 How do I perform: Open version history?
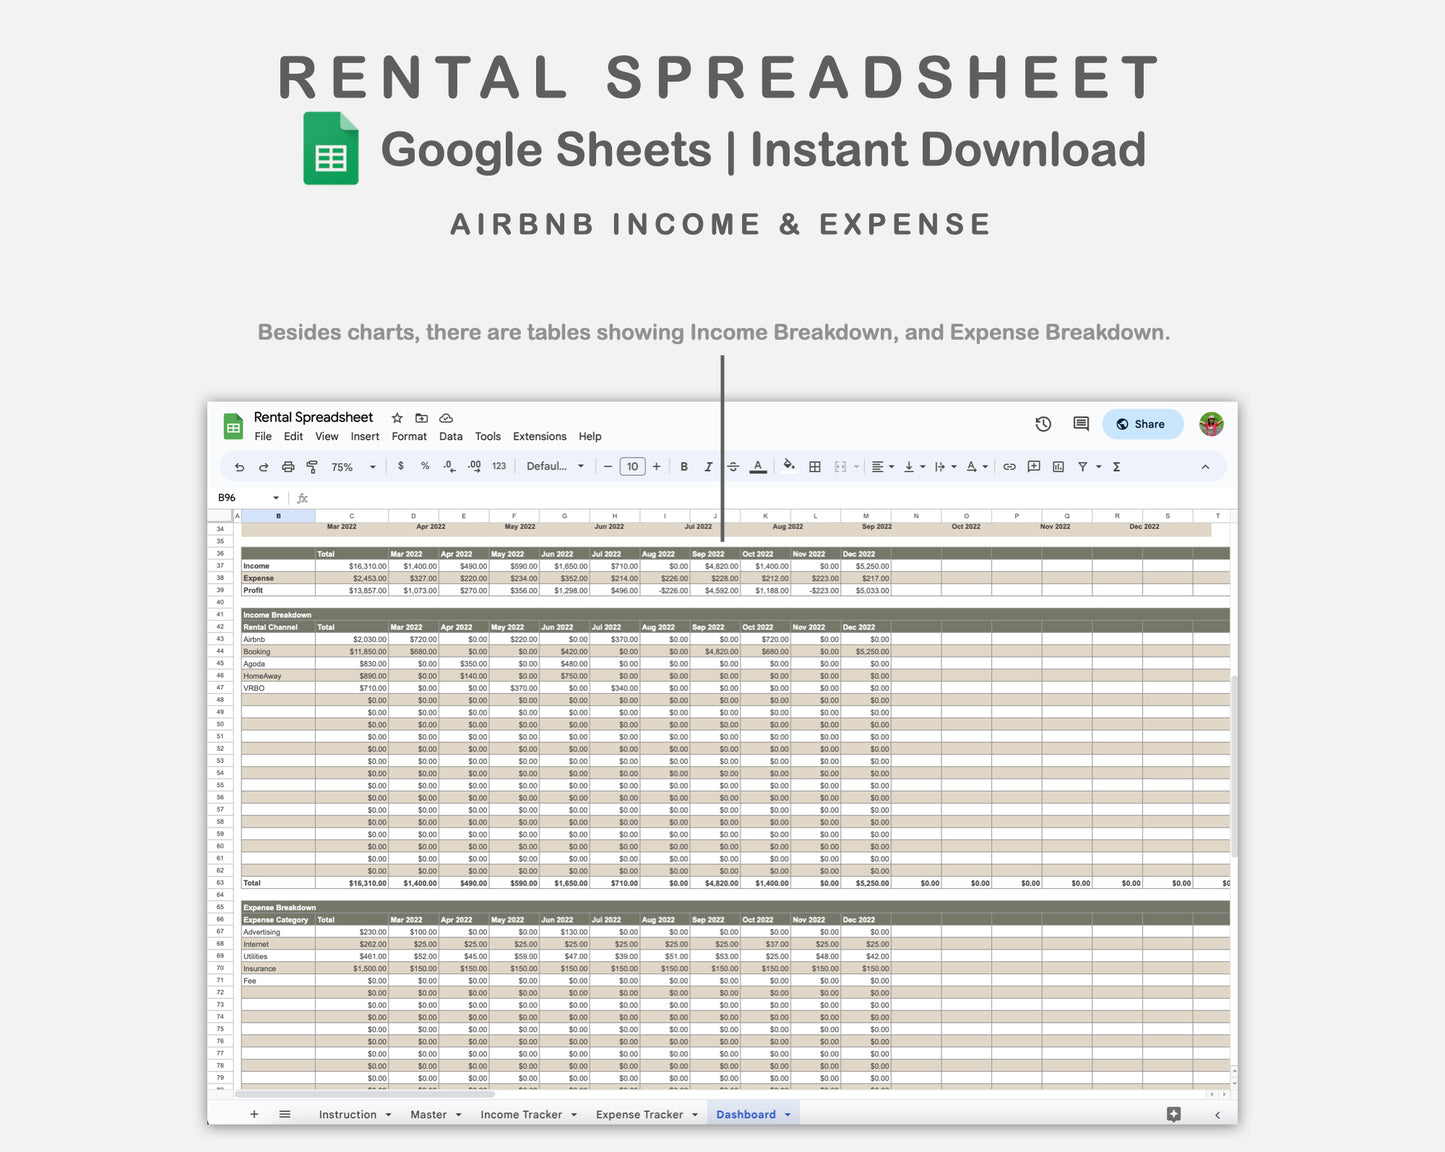(1043, 424)
